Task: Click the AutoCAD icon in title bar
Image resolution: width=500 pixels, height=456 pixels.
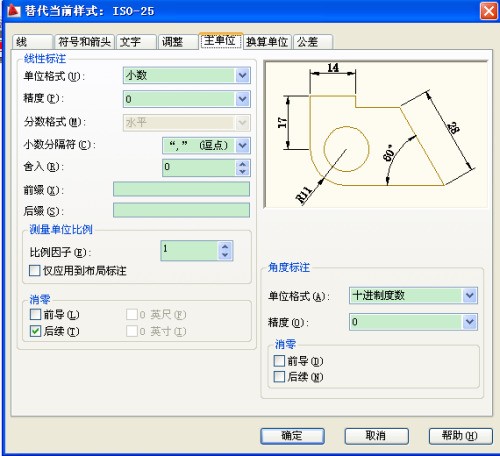Action: point(14,11)
